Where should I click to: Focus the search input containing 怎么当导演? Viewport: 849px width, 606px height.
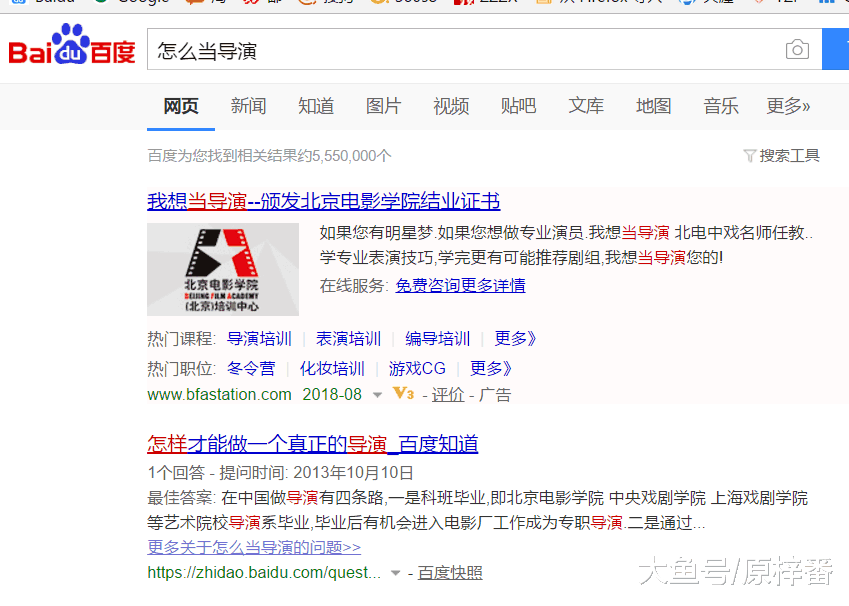click(460, 50)
